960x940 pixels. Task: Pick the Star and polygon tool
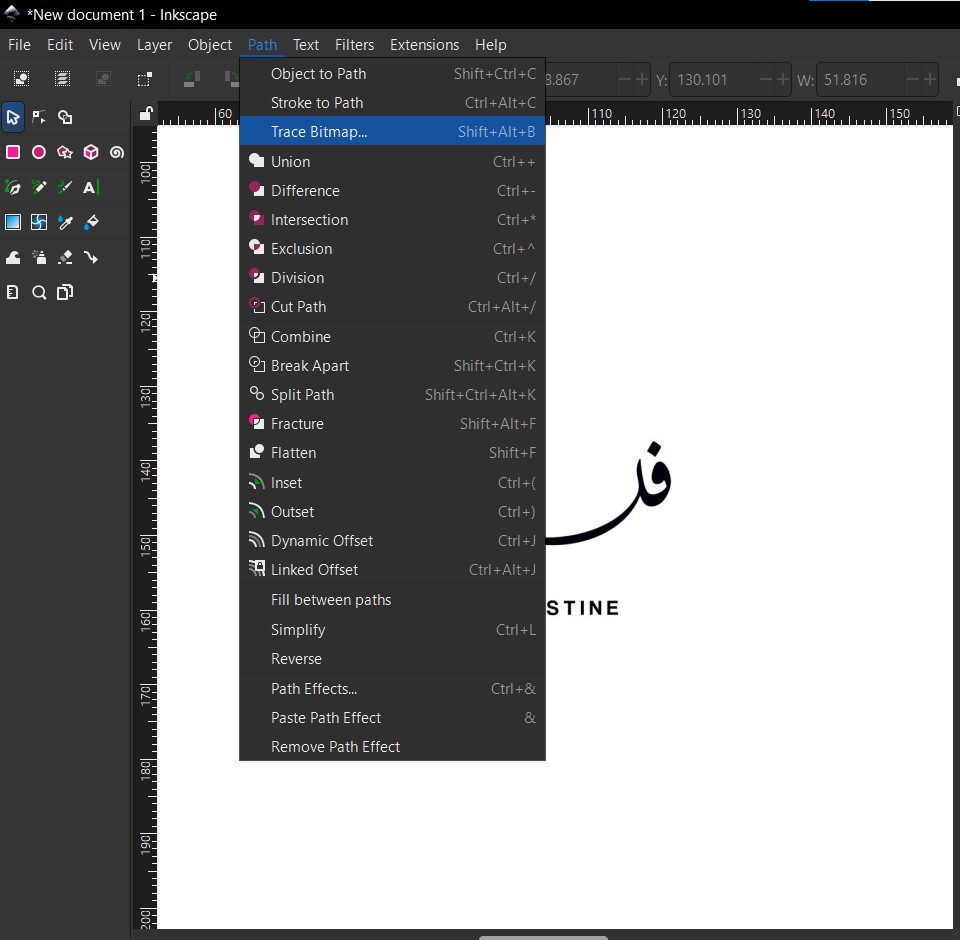point(64,152)
